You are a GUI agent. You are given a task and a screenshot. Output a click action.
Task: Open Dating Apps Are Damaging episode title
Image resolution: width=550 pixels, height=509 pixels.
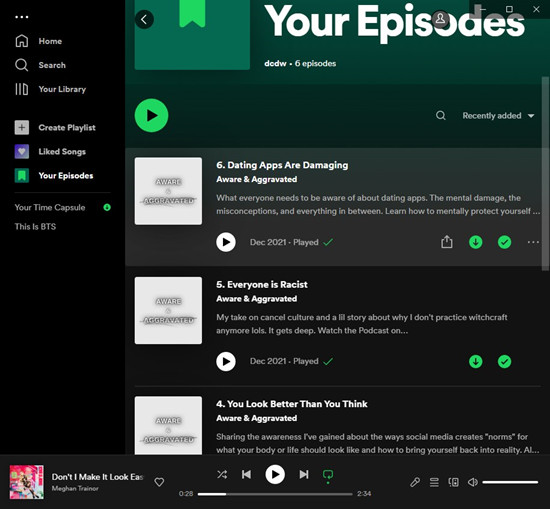[x=282, y=165]
